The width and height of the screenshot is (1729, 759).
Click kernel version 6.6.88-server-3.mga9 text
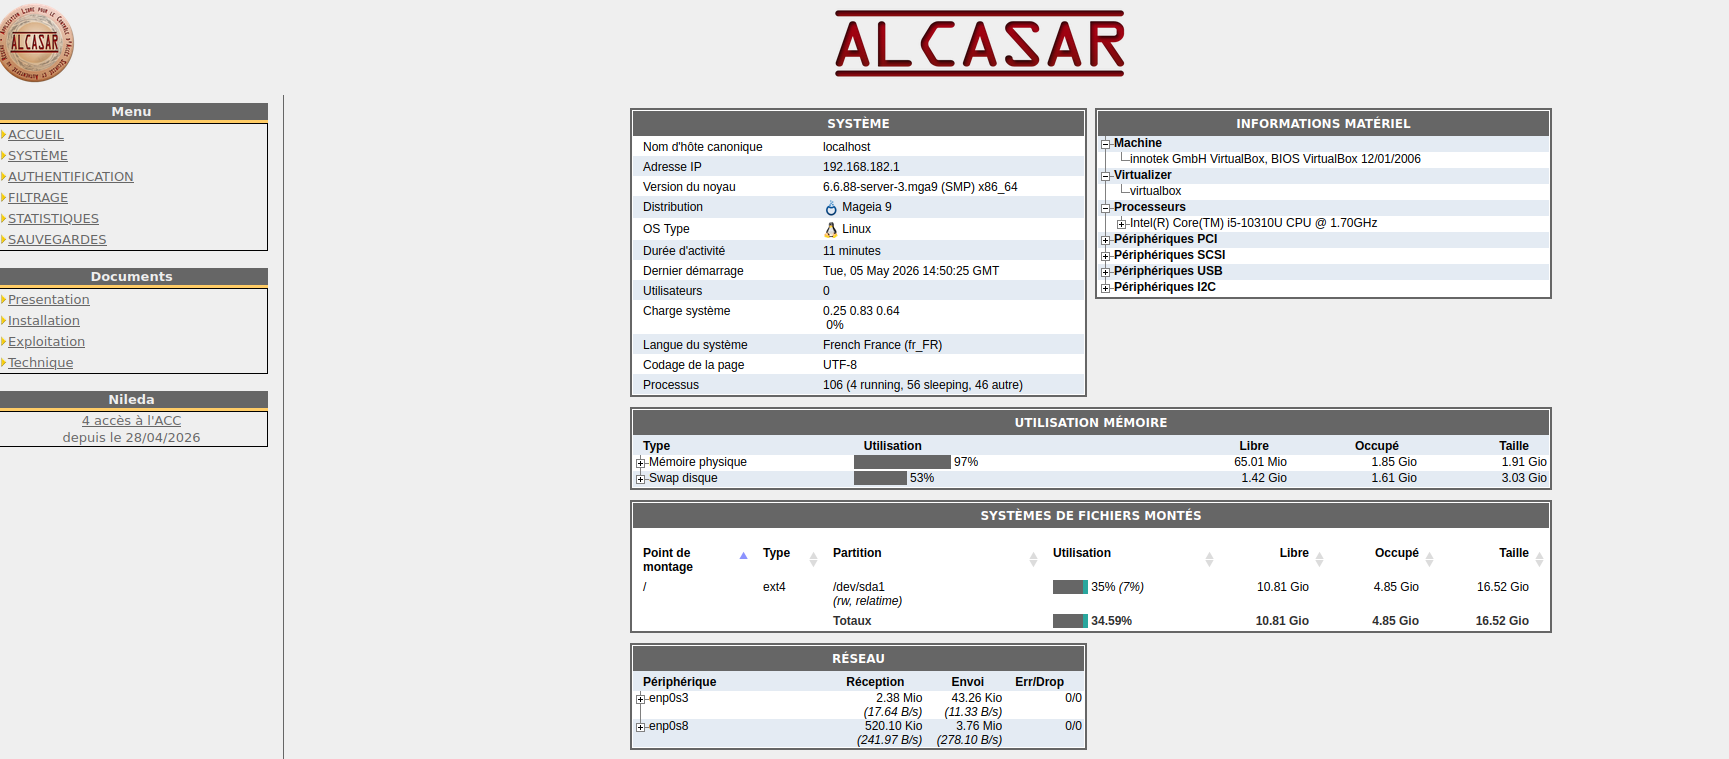click(920, 187)
